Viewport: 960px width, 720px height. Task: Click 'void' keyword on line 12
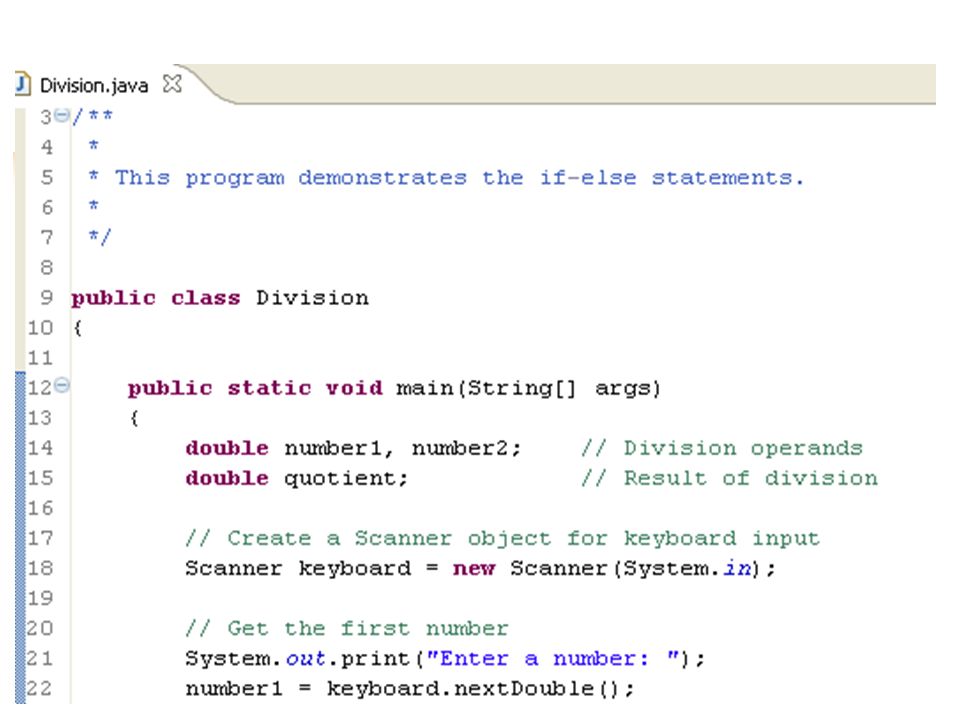[354, 388]
